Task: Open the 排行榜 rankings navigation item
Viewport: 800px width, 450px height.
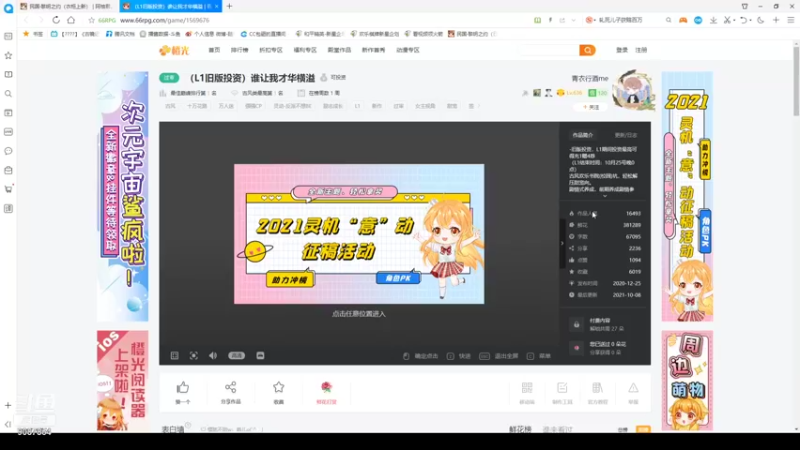Action: (239, 50)
